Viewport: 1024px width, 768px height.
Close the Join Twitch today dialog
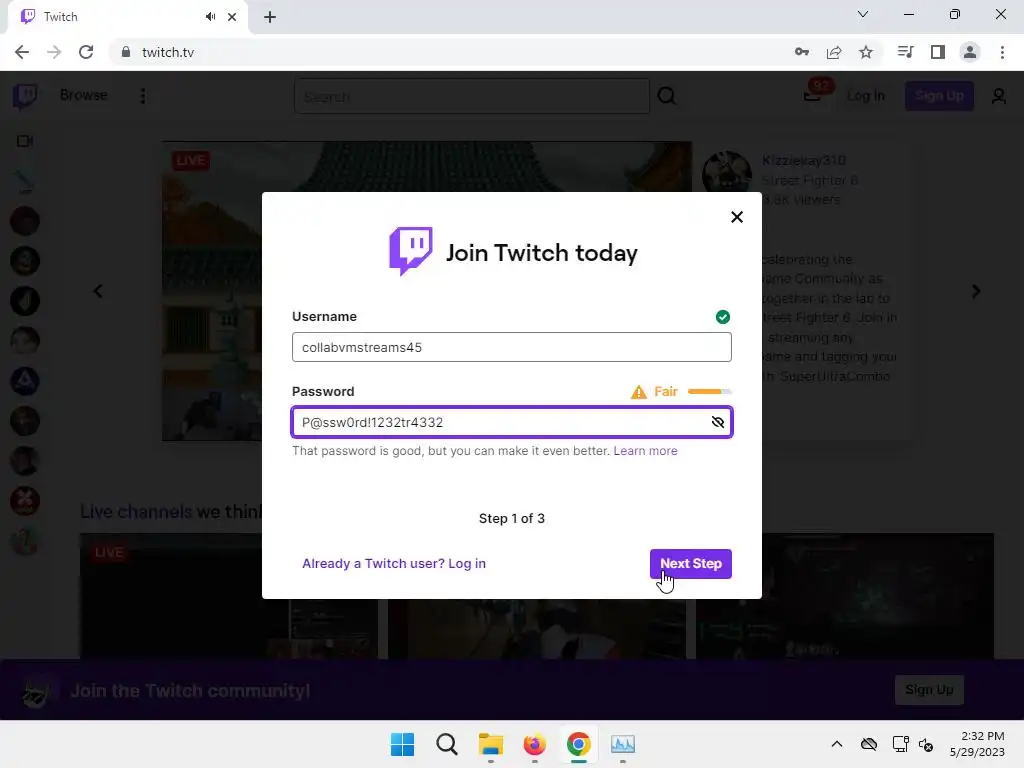coord(737,217)
